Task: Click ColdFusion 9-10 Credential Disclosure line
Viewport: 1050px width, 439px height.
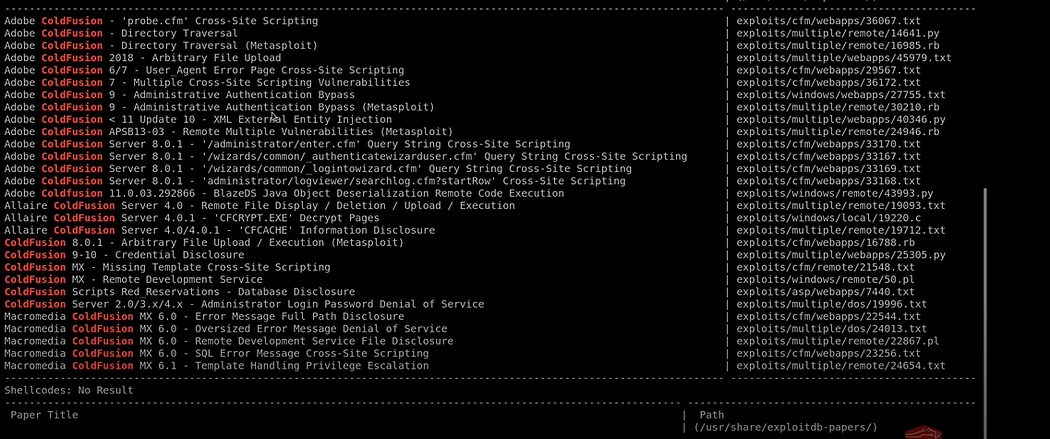Action: (125, 254)
